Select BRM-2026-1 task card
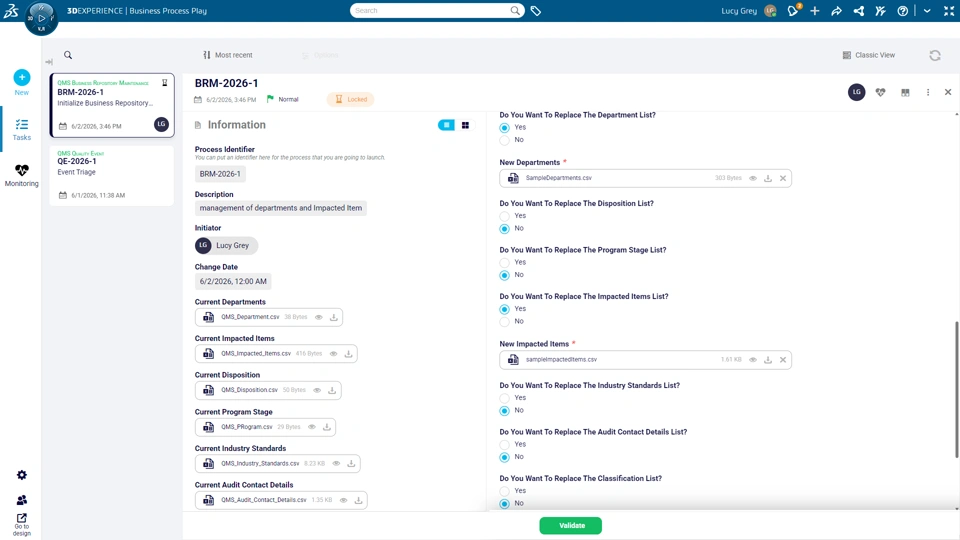The width and height of the screenshot is (960, 540). coord(112,105)
